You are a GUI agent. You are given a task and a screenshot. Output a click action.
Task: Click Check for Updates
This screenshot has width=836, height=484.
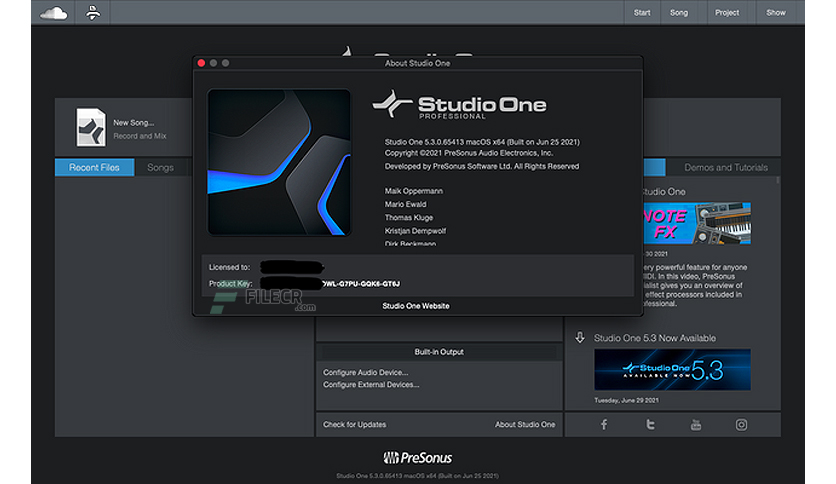coord(355,424)
